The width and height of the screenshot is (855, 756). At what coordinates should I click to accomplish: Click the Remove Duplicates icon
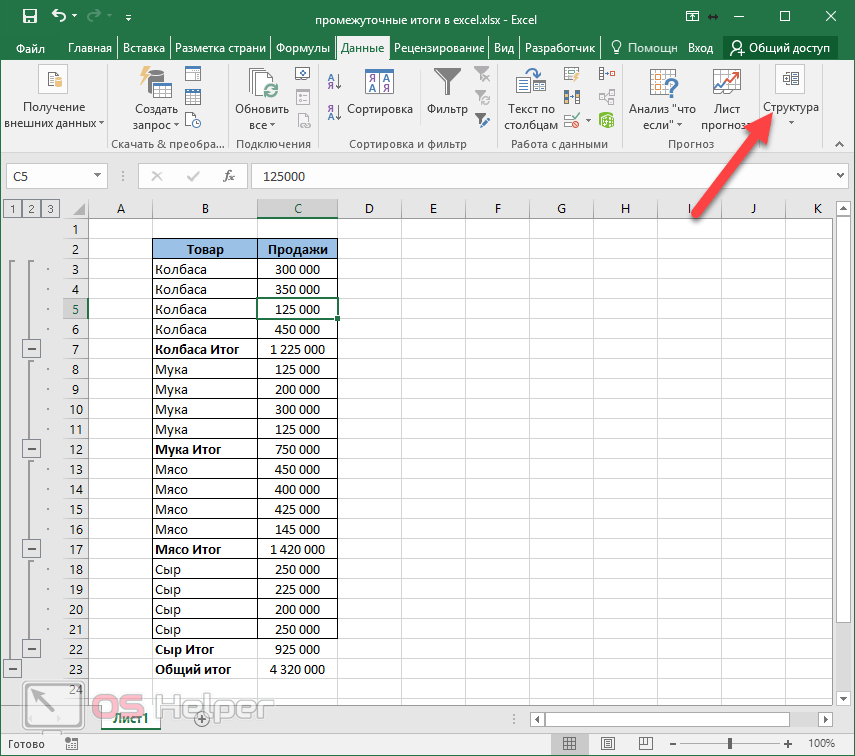[571, 97]
